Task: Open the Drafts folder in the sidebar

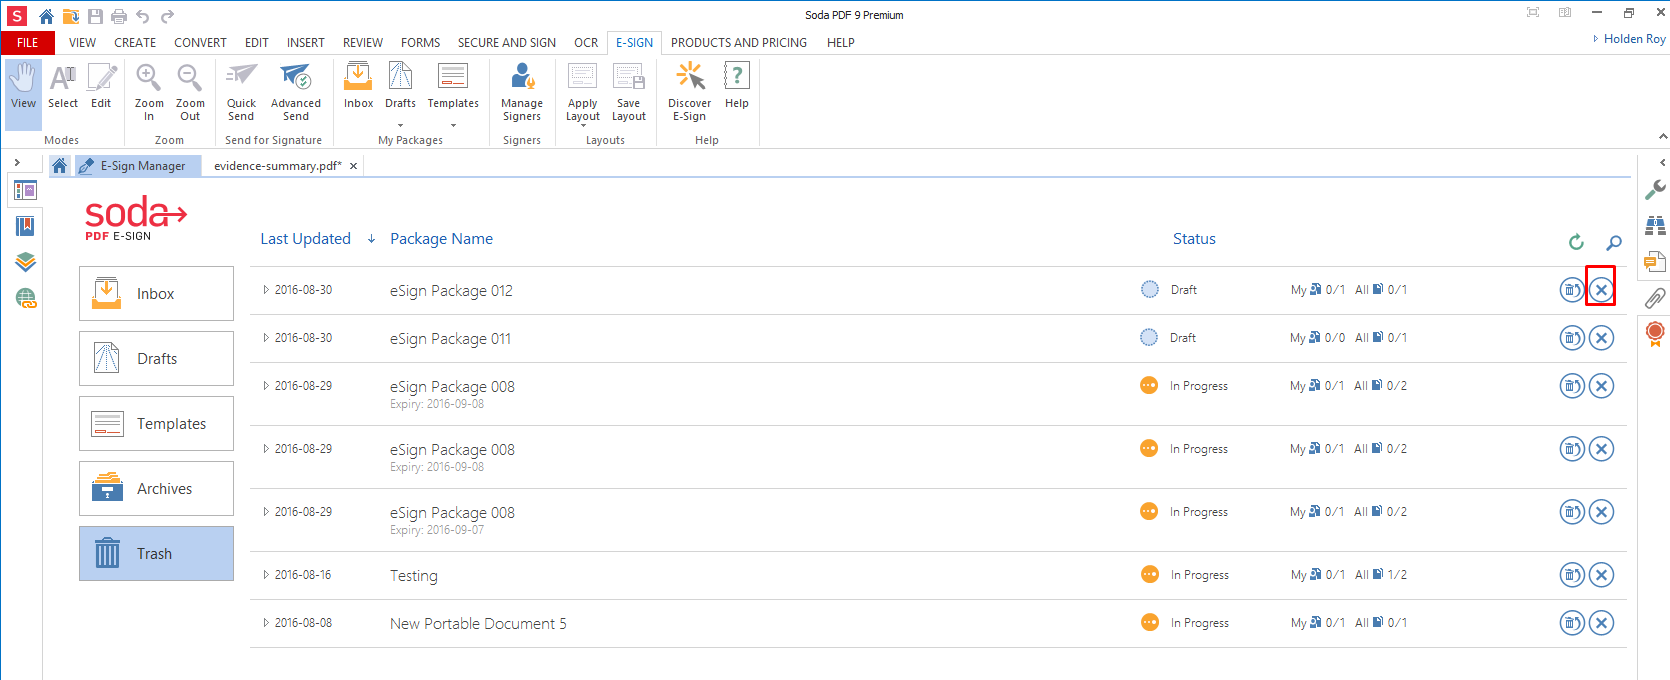Action: (x=156, y=358)
